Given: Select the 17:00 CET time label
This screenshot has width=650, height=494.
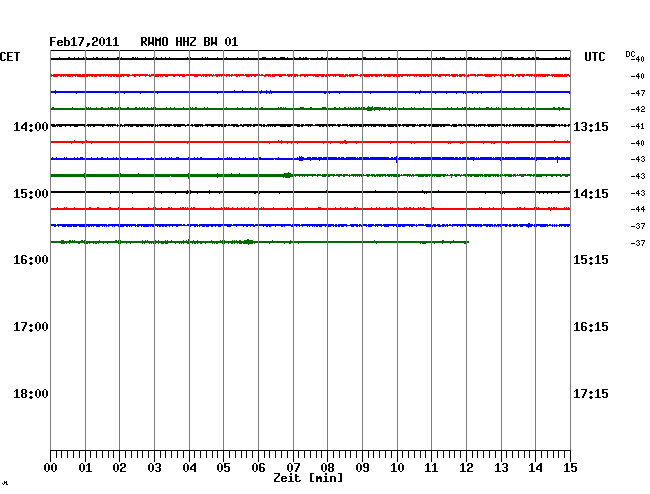Looking at the screenshot, I should tap(31, 327).
